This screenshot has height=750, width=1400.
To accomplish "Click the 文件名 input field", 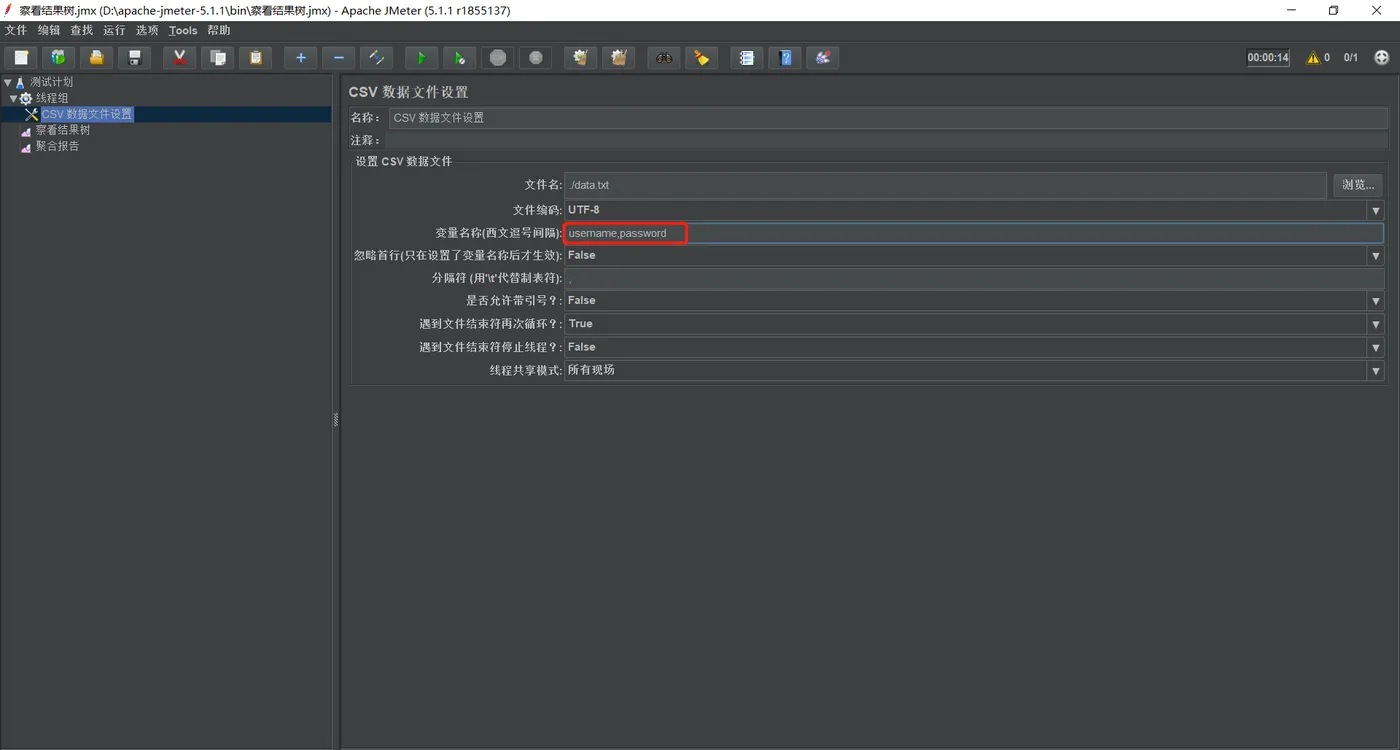I will [945, 185].
